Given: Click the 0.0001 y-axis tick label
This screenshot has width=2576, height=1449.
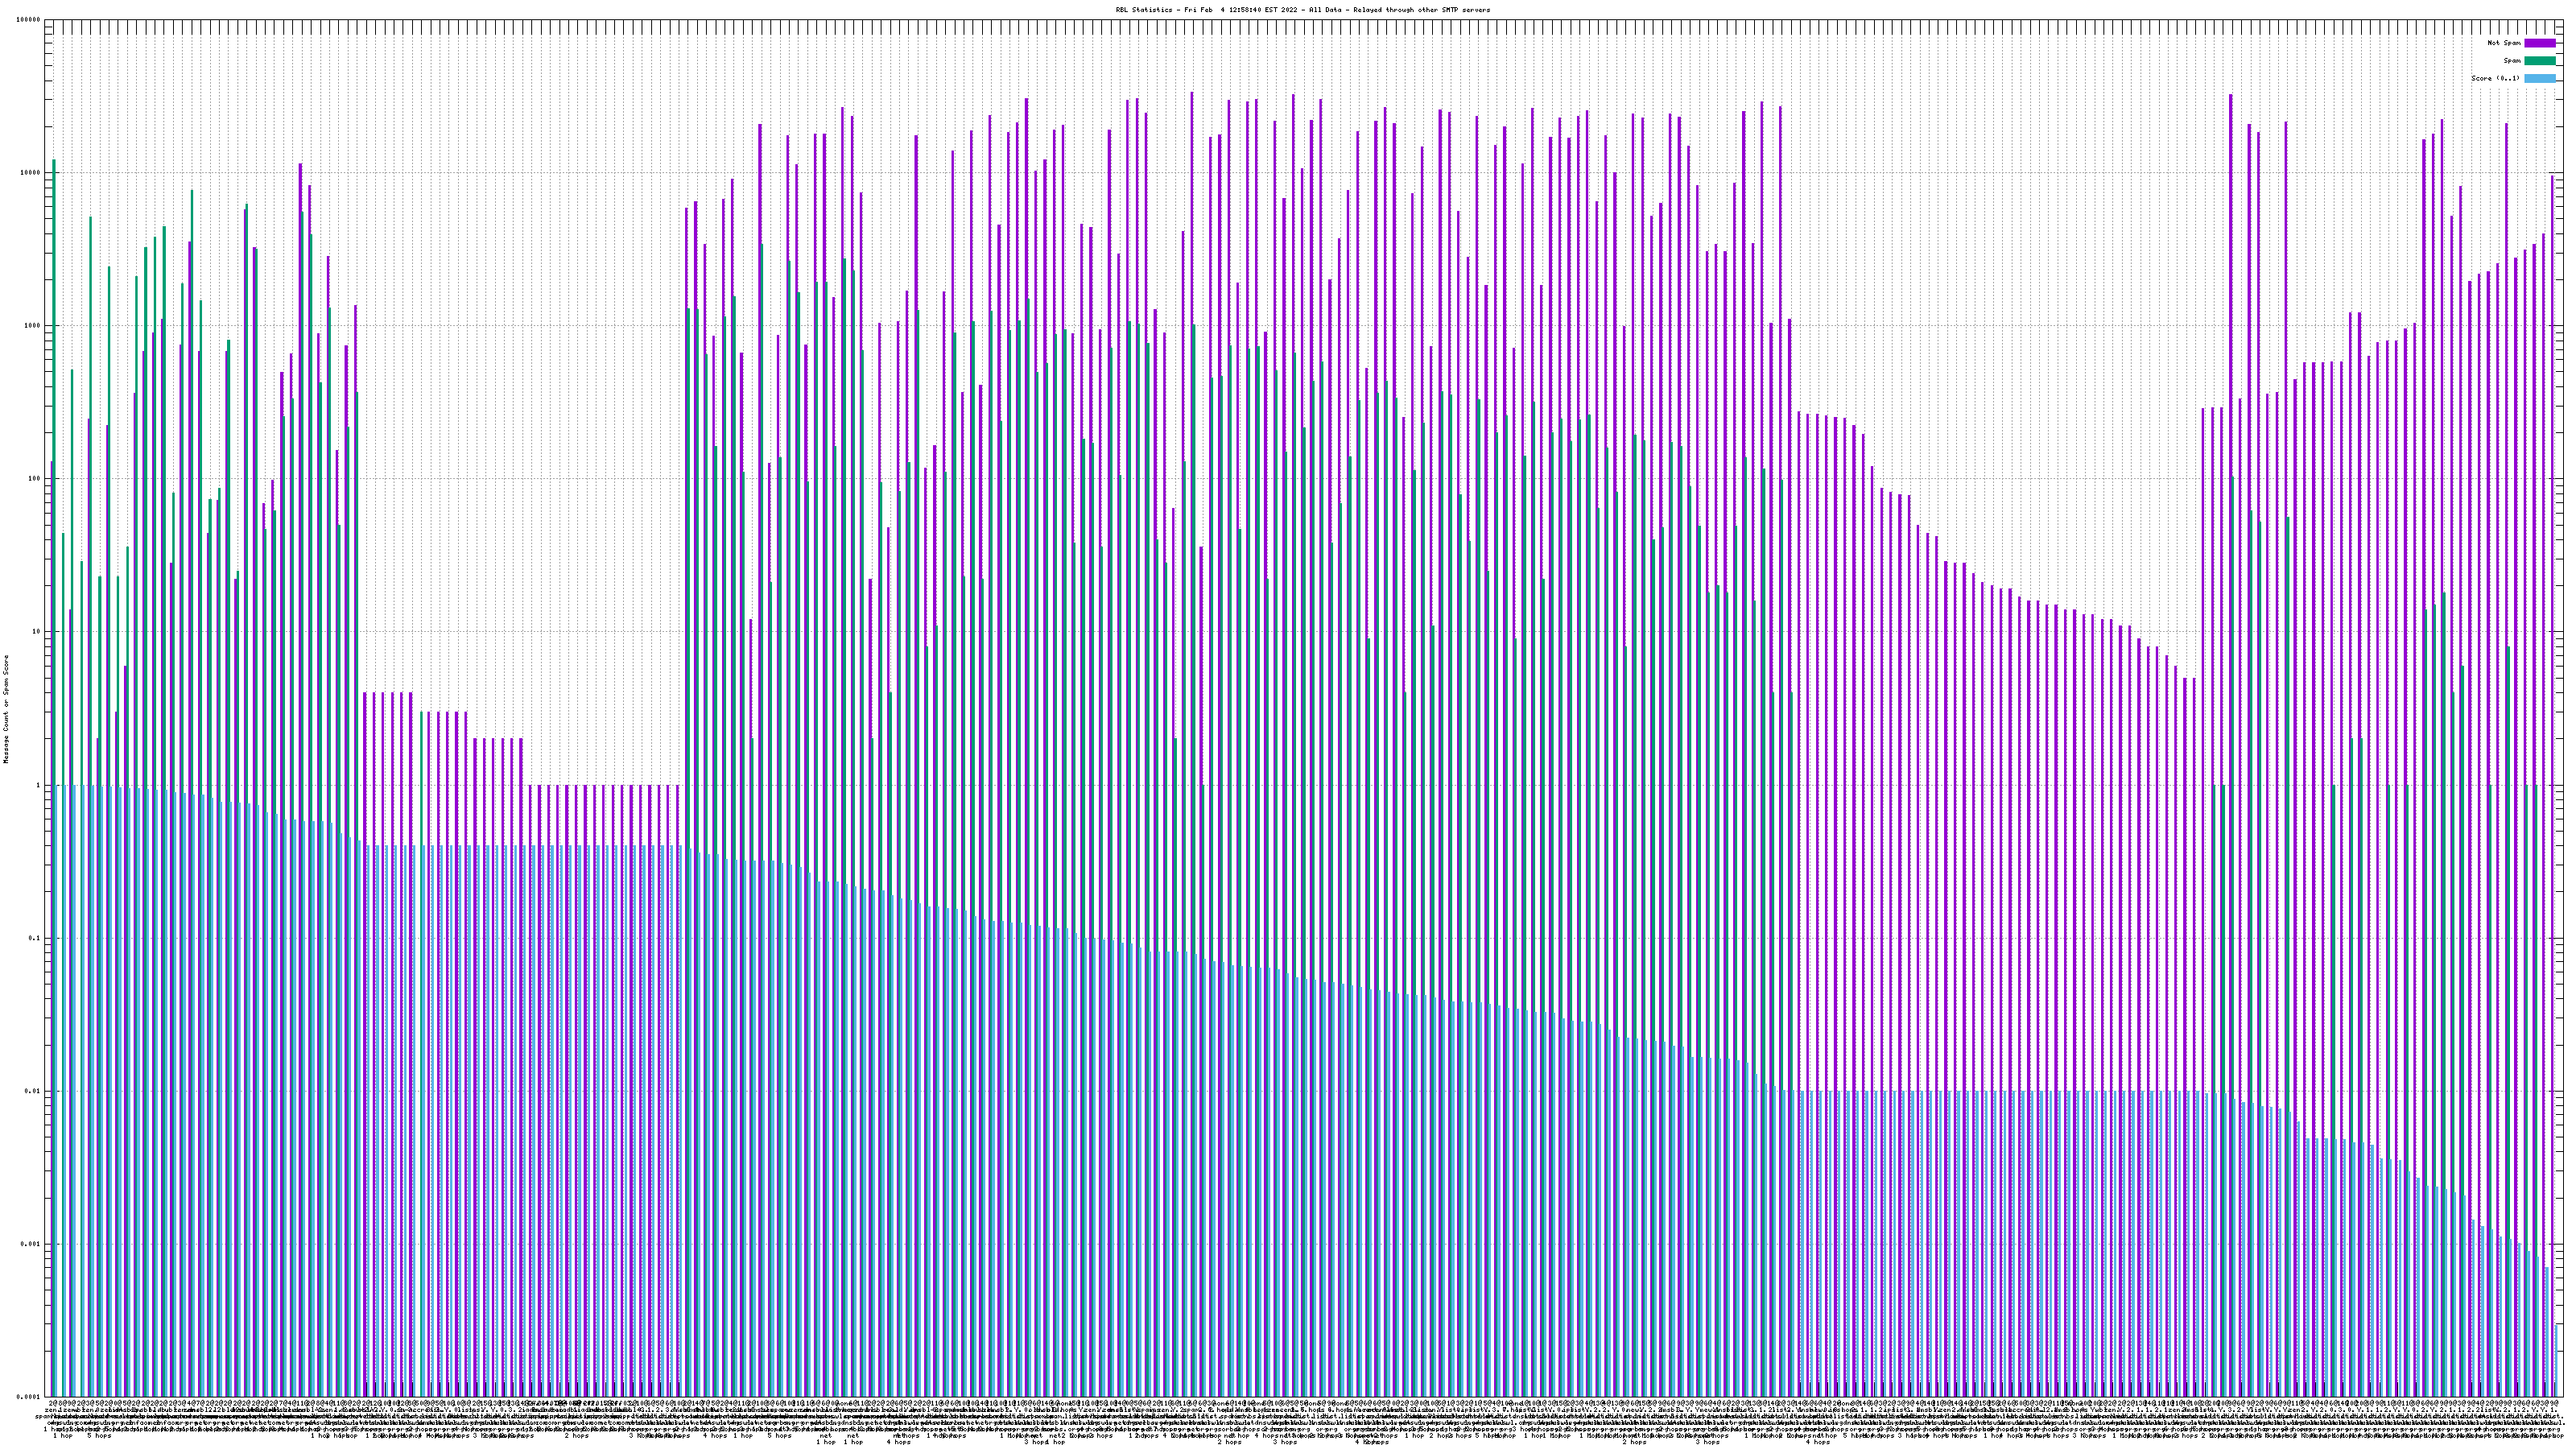Looking at the screenshot, I should click(29, 1396).
